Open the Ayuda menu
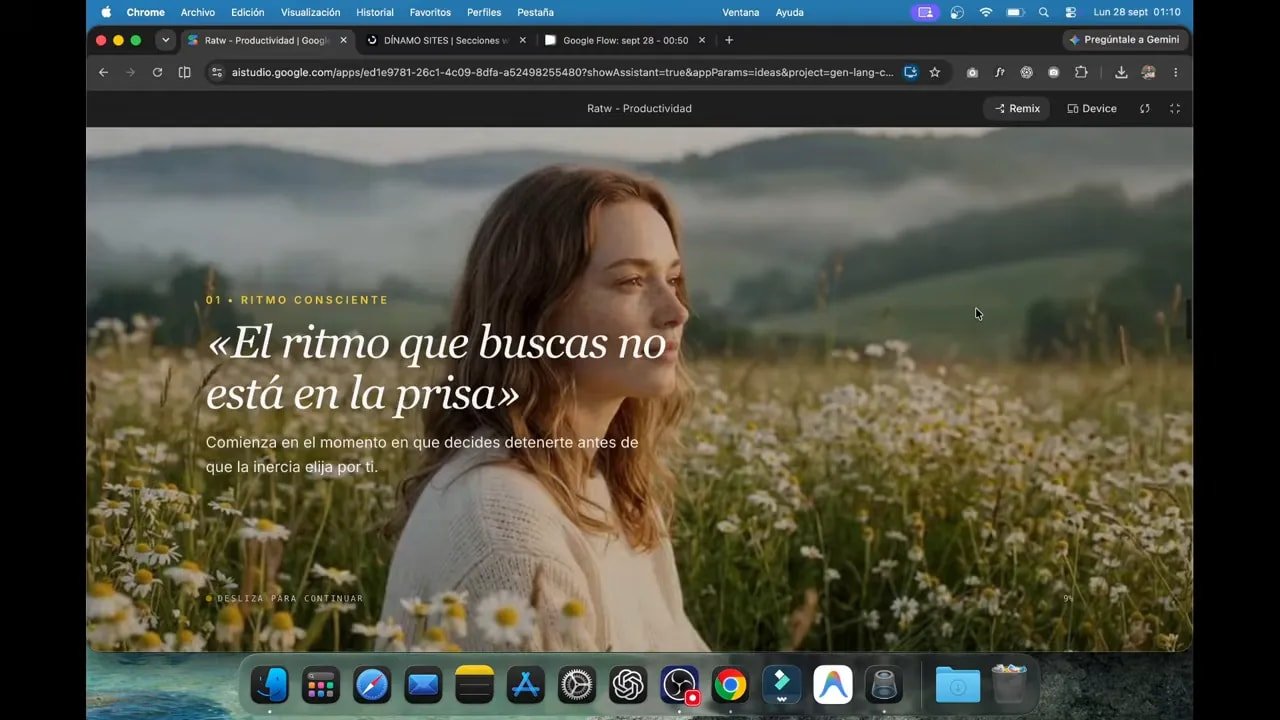The image size is (1280, 720). [790, 12]
